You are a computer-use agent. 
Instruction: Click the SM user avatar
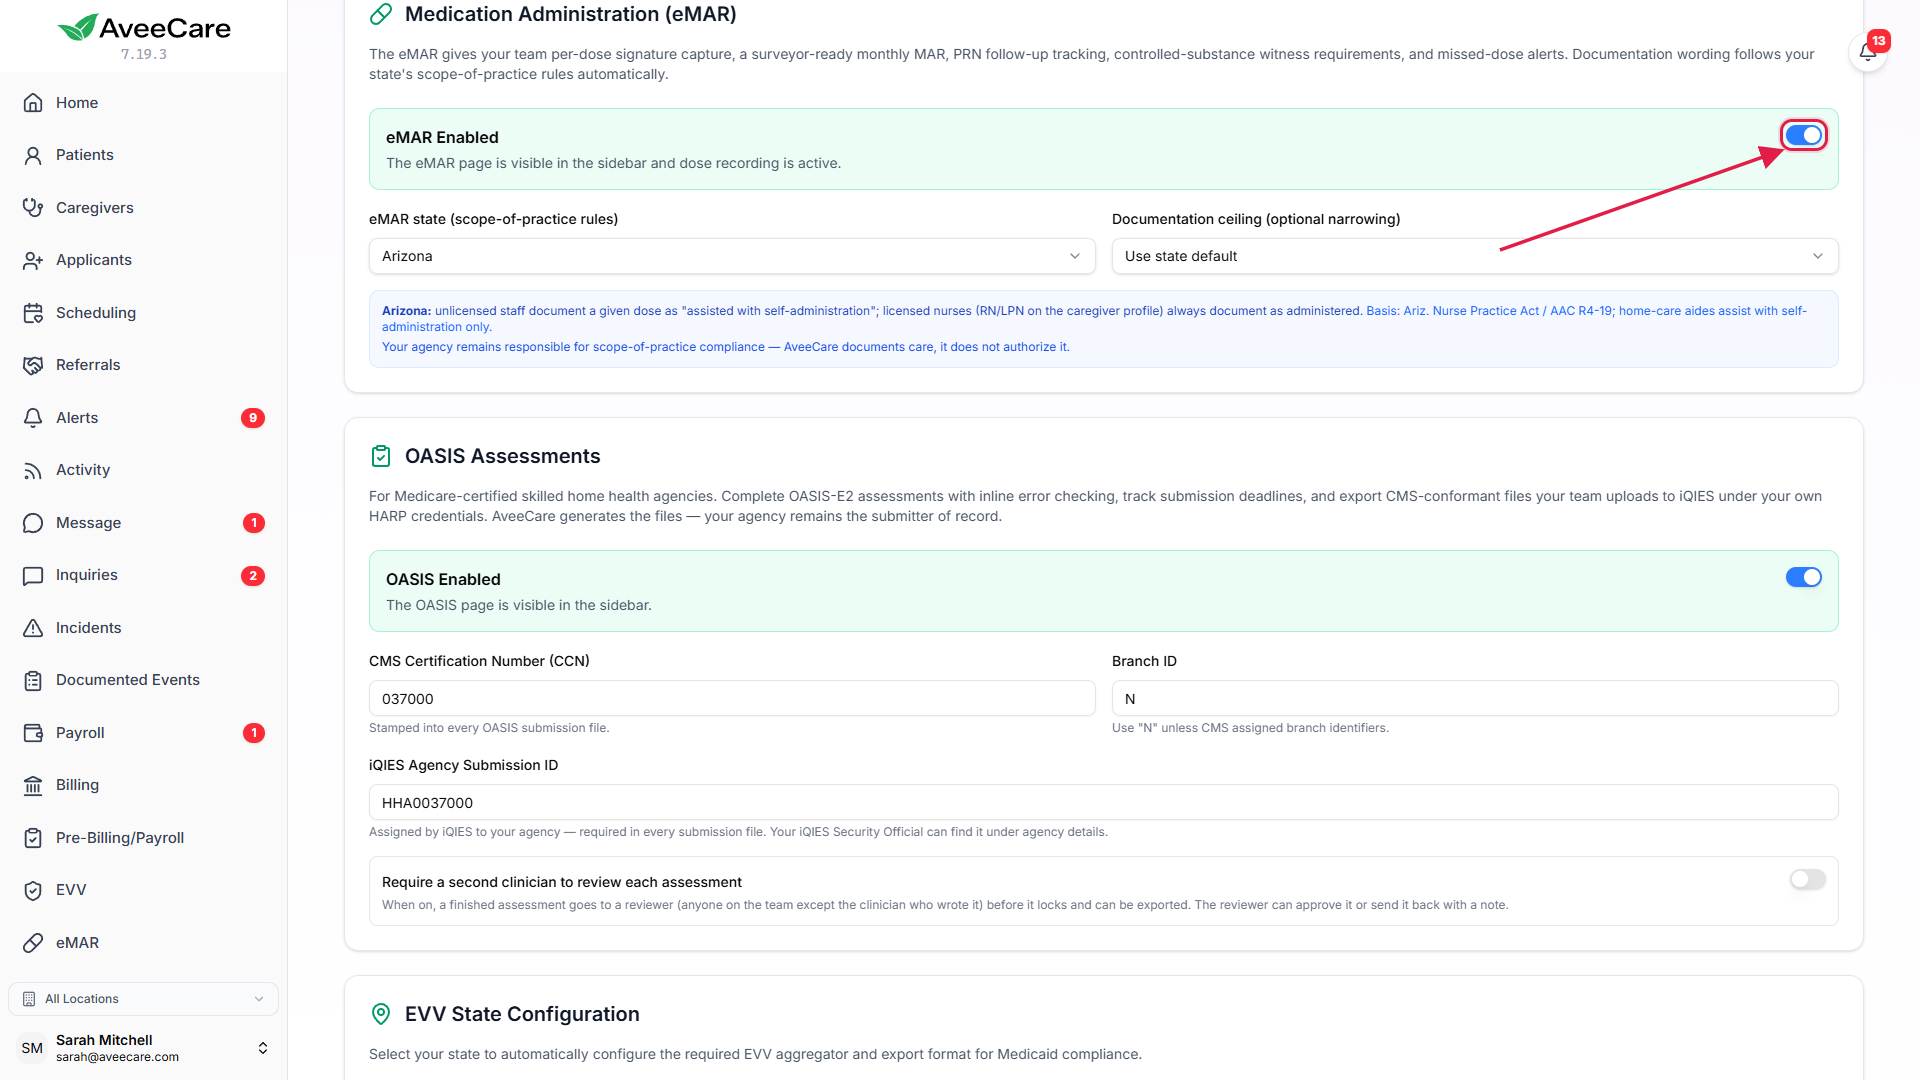pos(32,1048)
